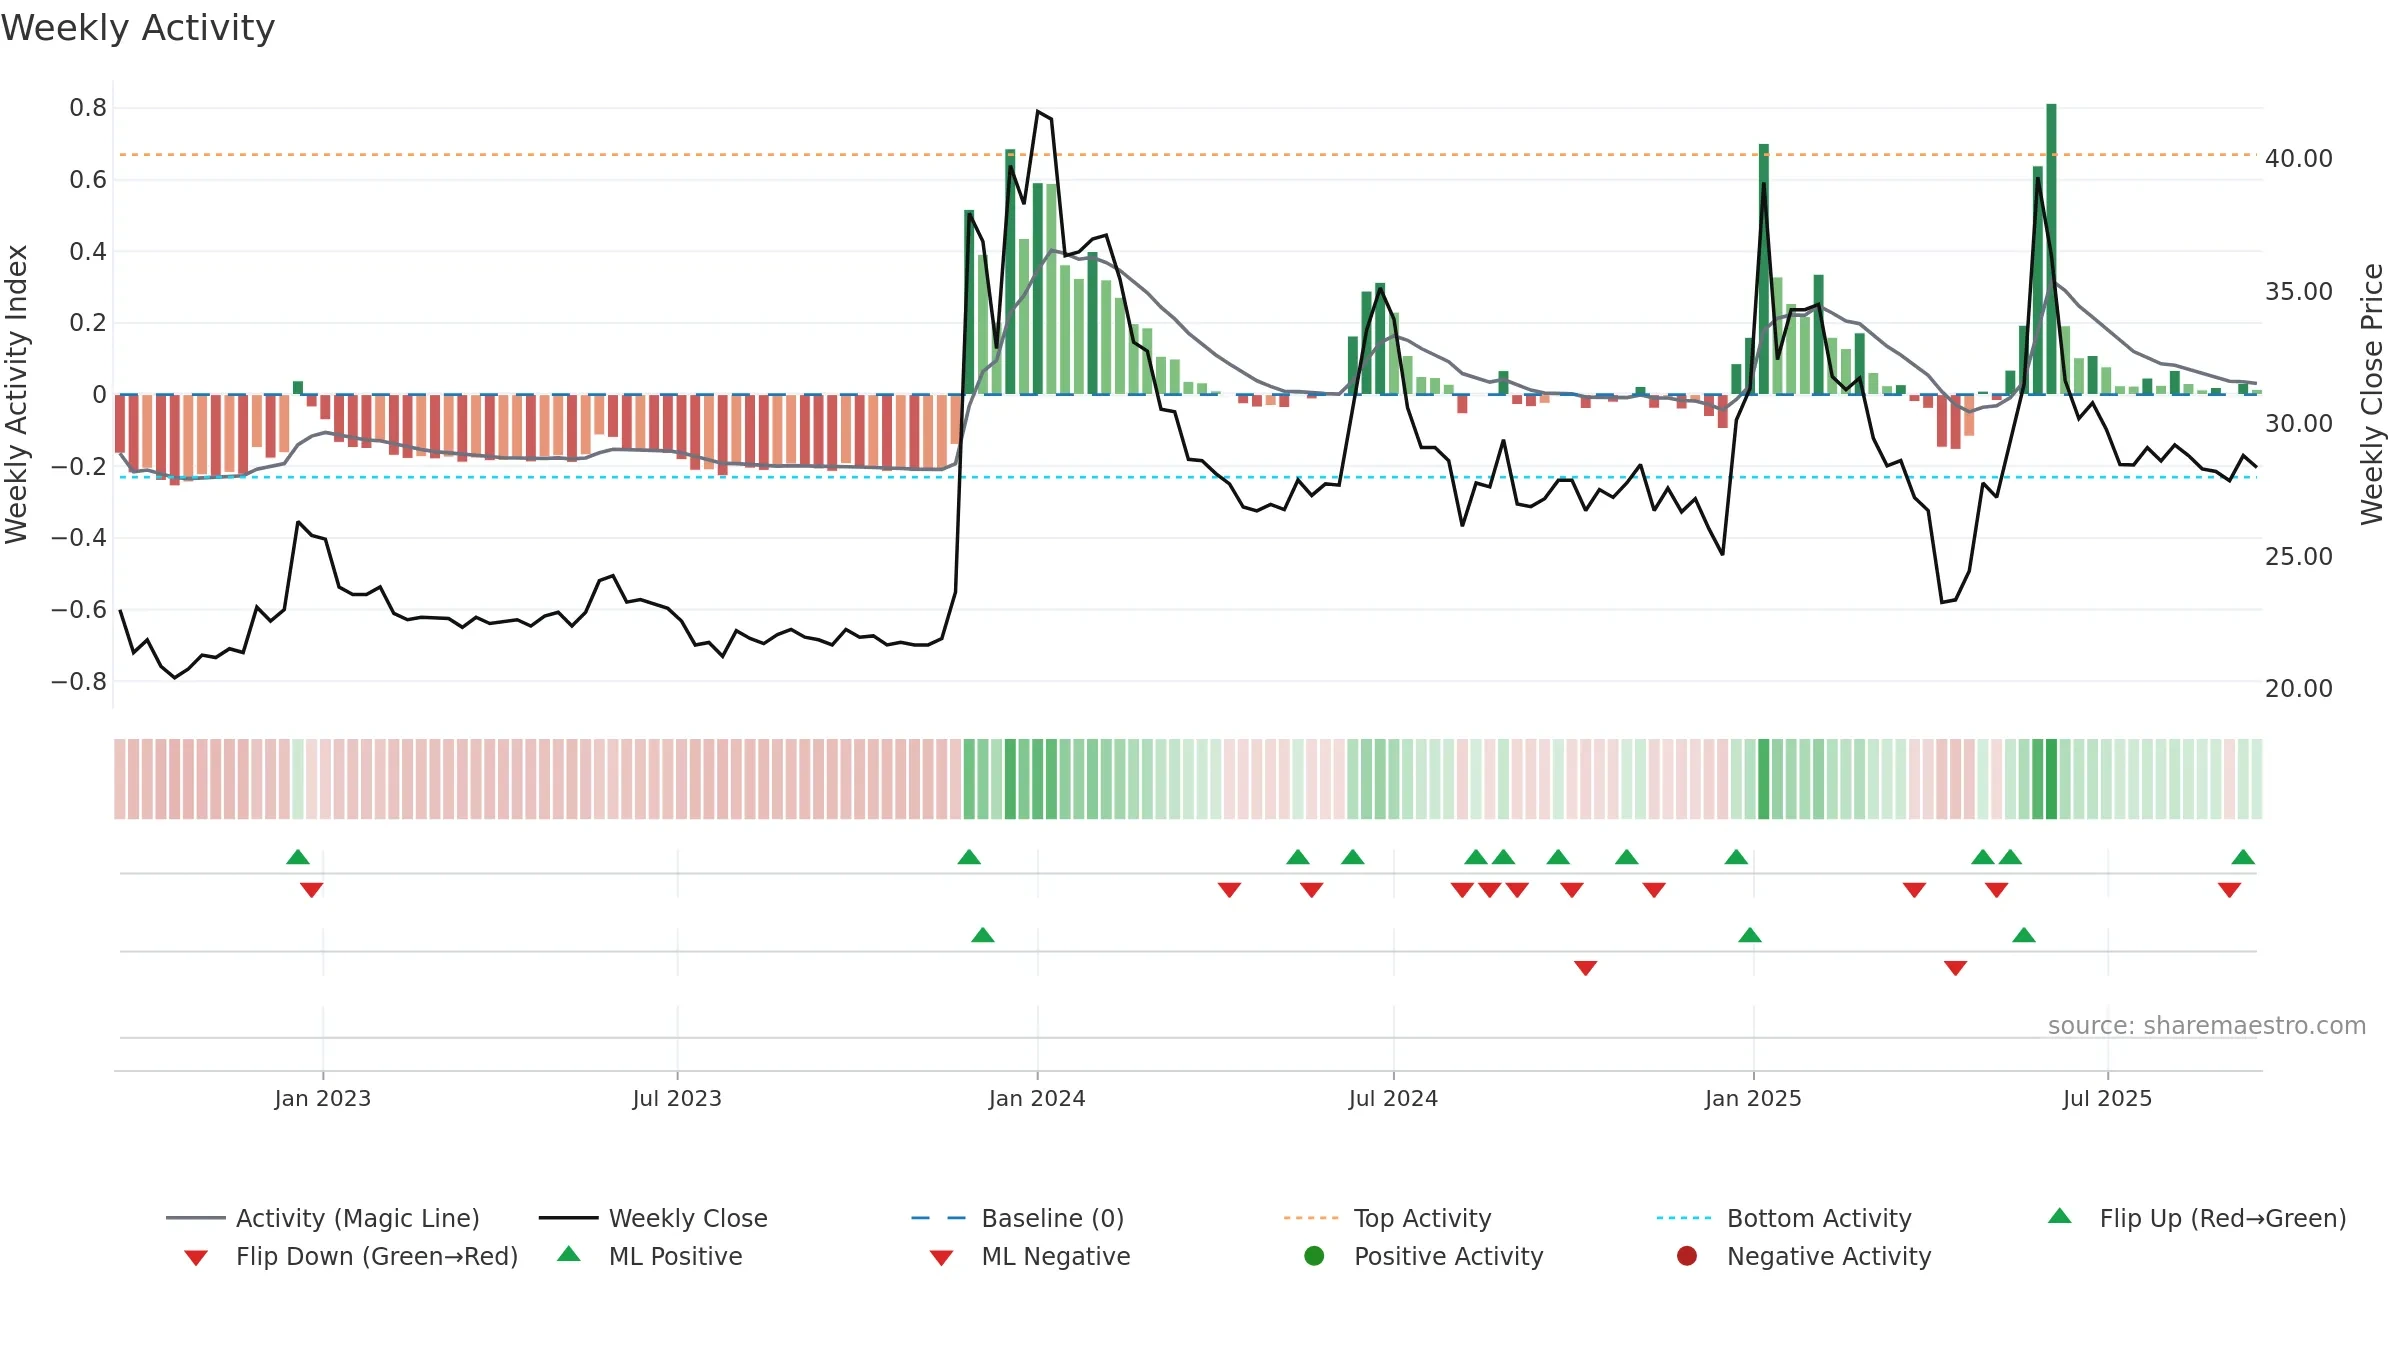Click the 0.8 activity axis label
Viewport: 2400px width, 1350px height.
pos(88,108)
